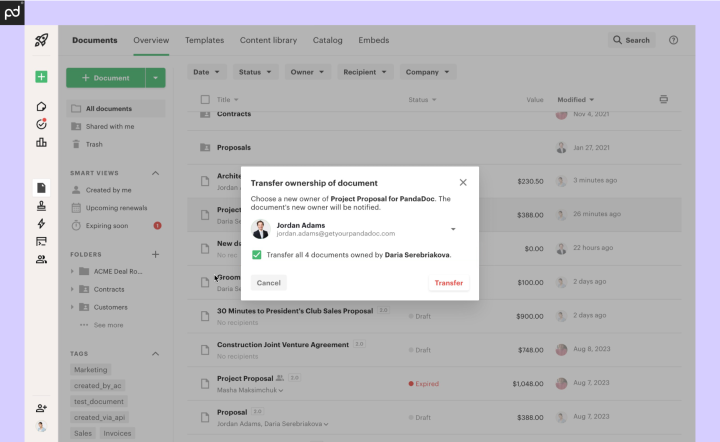The image size is (720, 442).
Task: Click the help question mark icon
Action: click(x=673, y=40)
